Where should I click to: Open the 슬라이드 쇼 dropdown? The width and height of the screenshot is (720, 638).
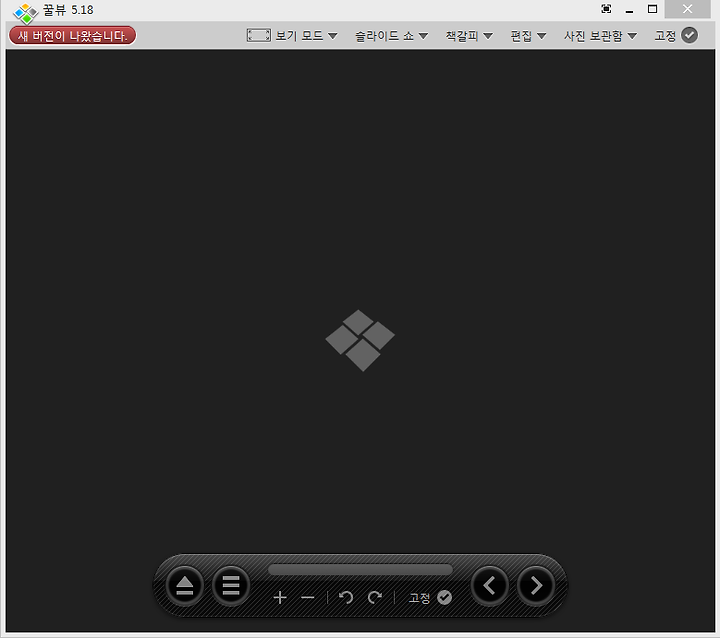click(392, 35)
